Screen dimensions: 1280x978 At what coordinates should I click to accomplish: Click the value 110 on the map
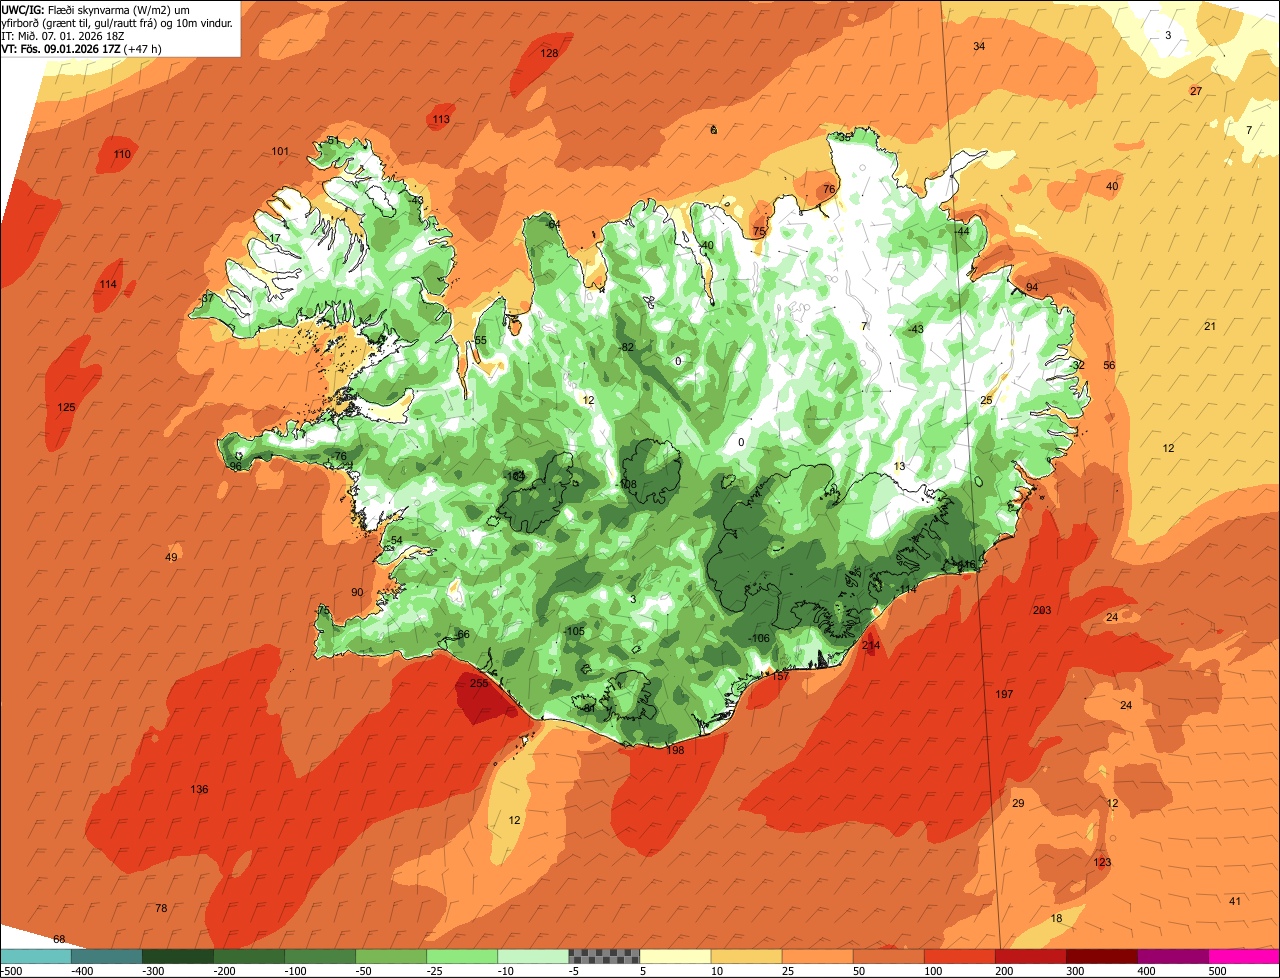122,155
